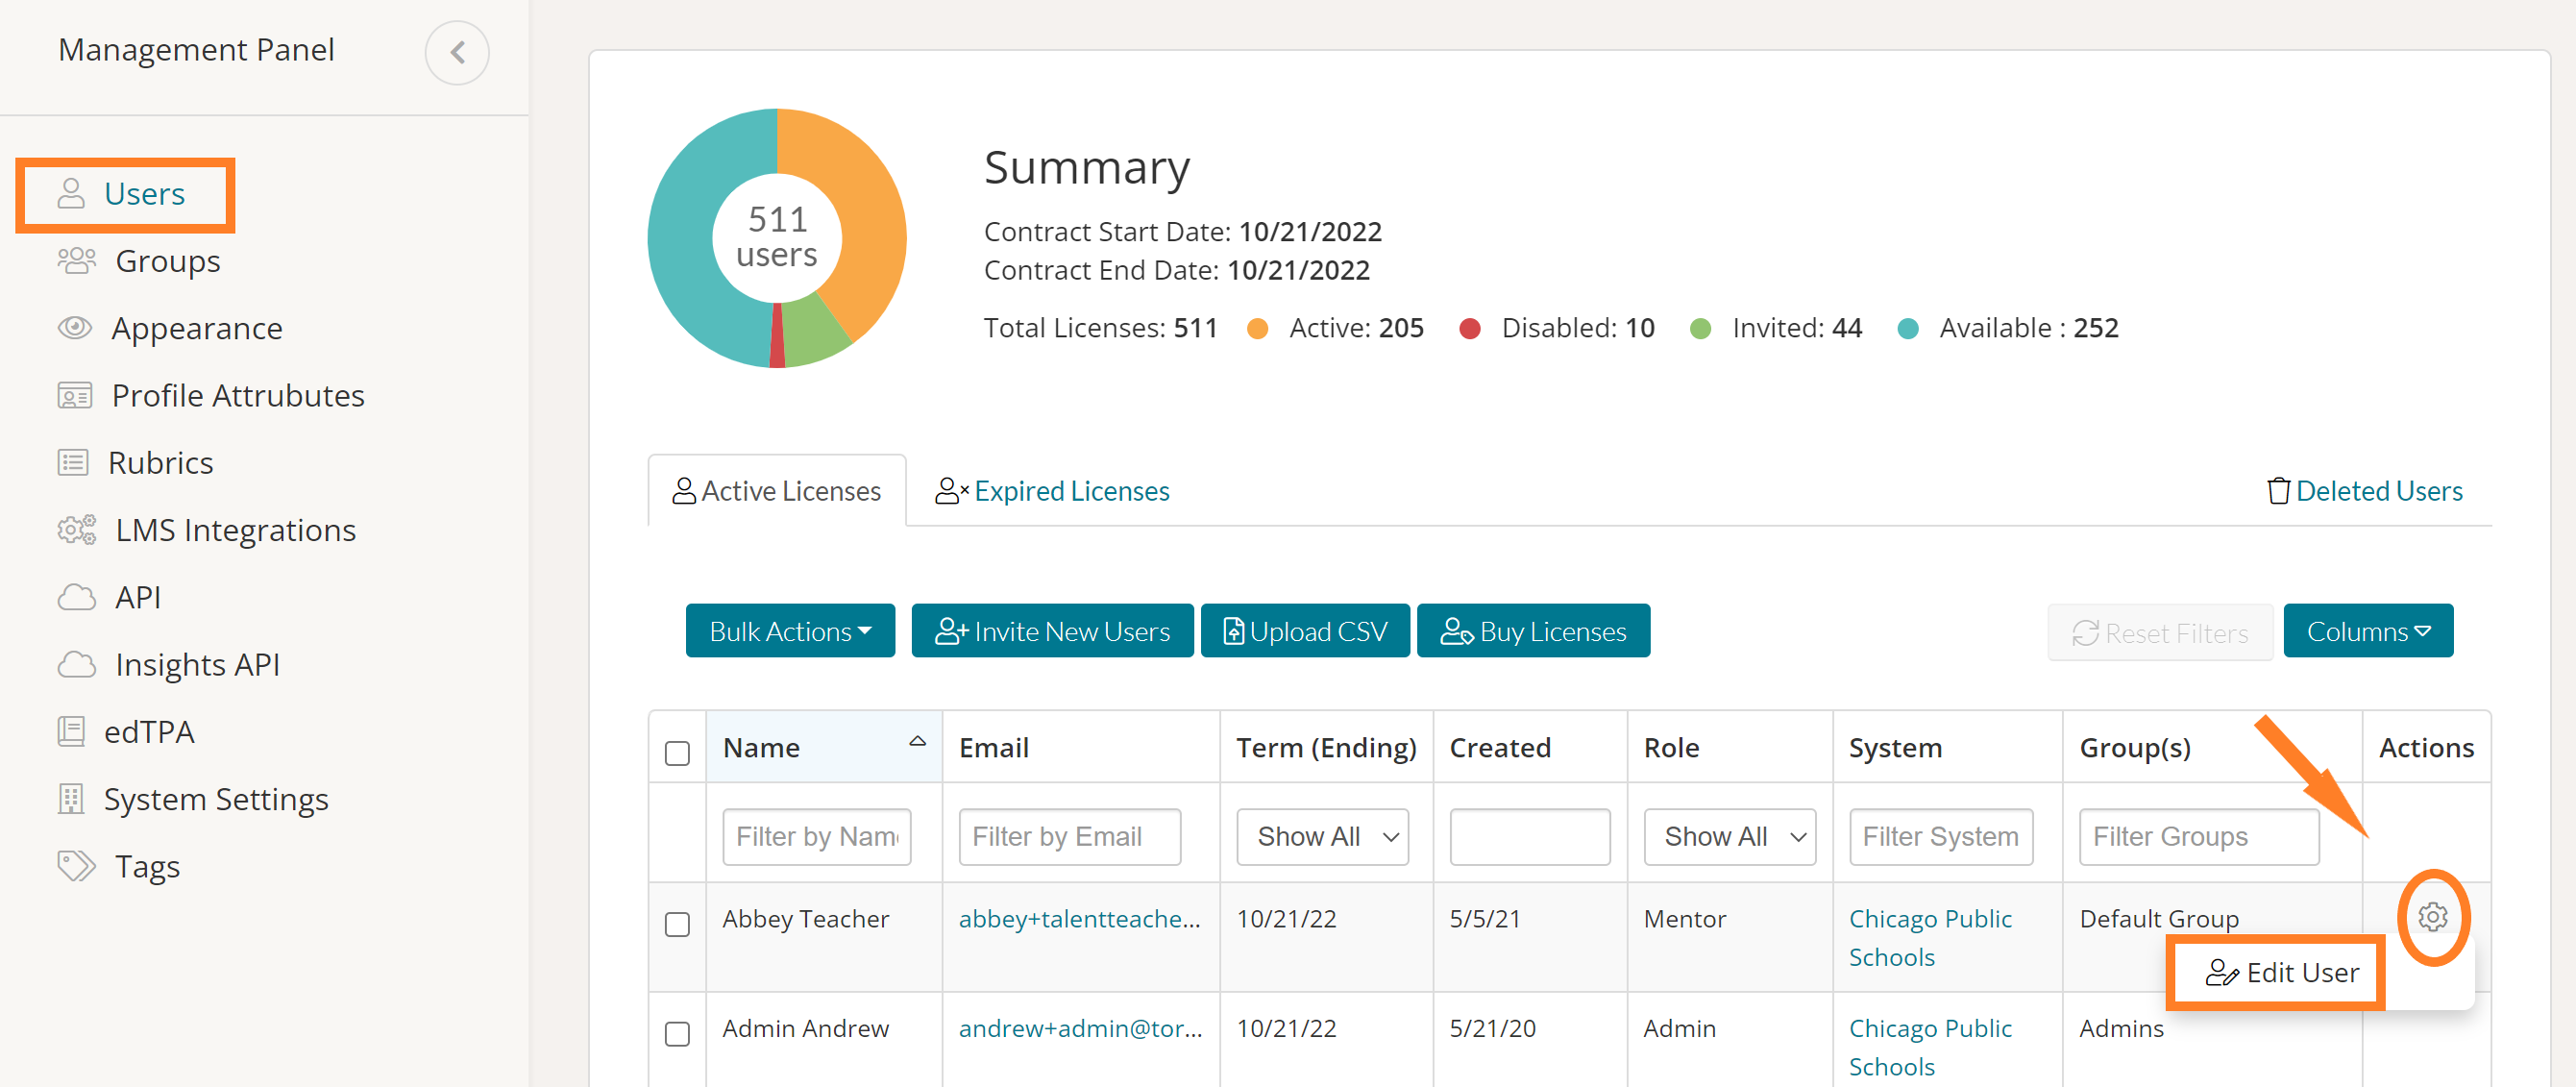Click the Buy Licenses user-tag icon

point(1457,631)
